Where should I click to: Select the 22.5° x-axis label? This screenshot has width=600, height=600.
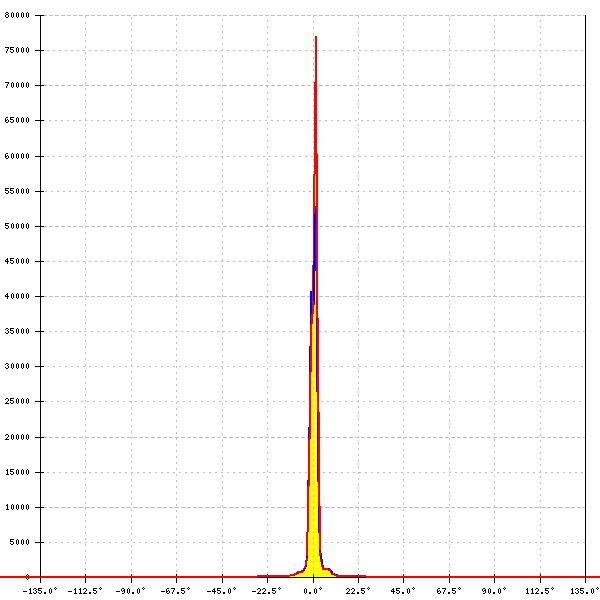tap(358, 591)
